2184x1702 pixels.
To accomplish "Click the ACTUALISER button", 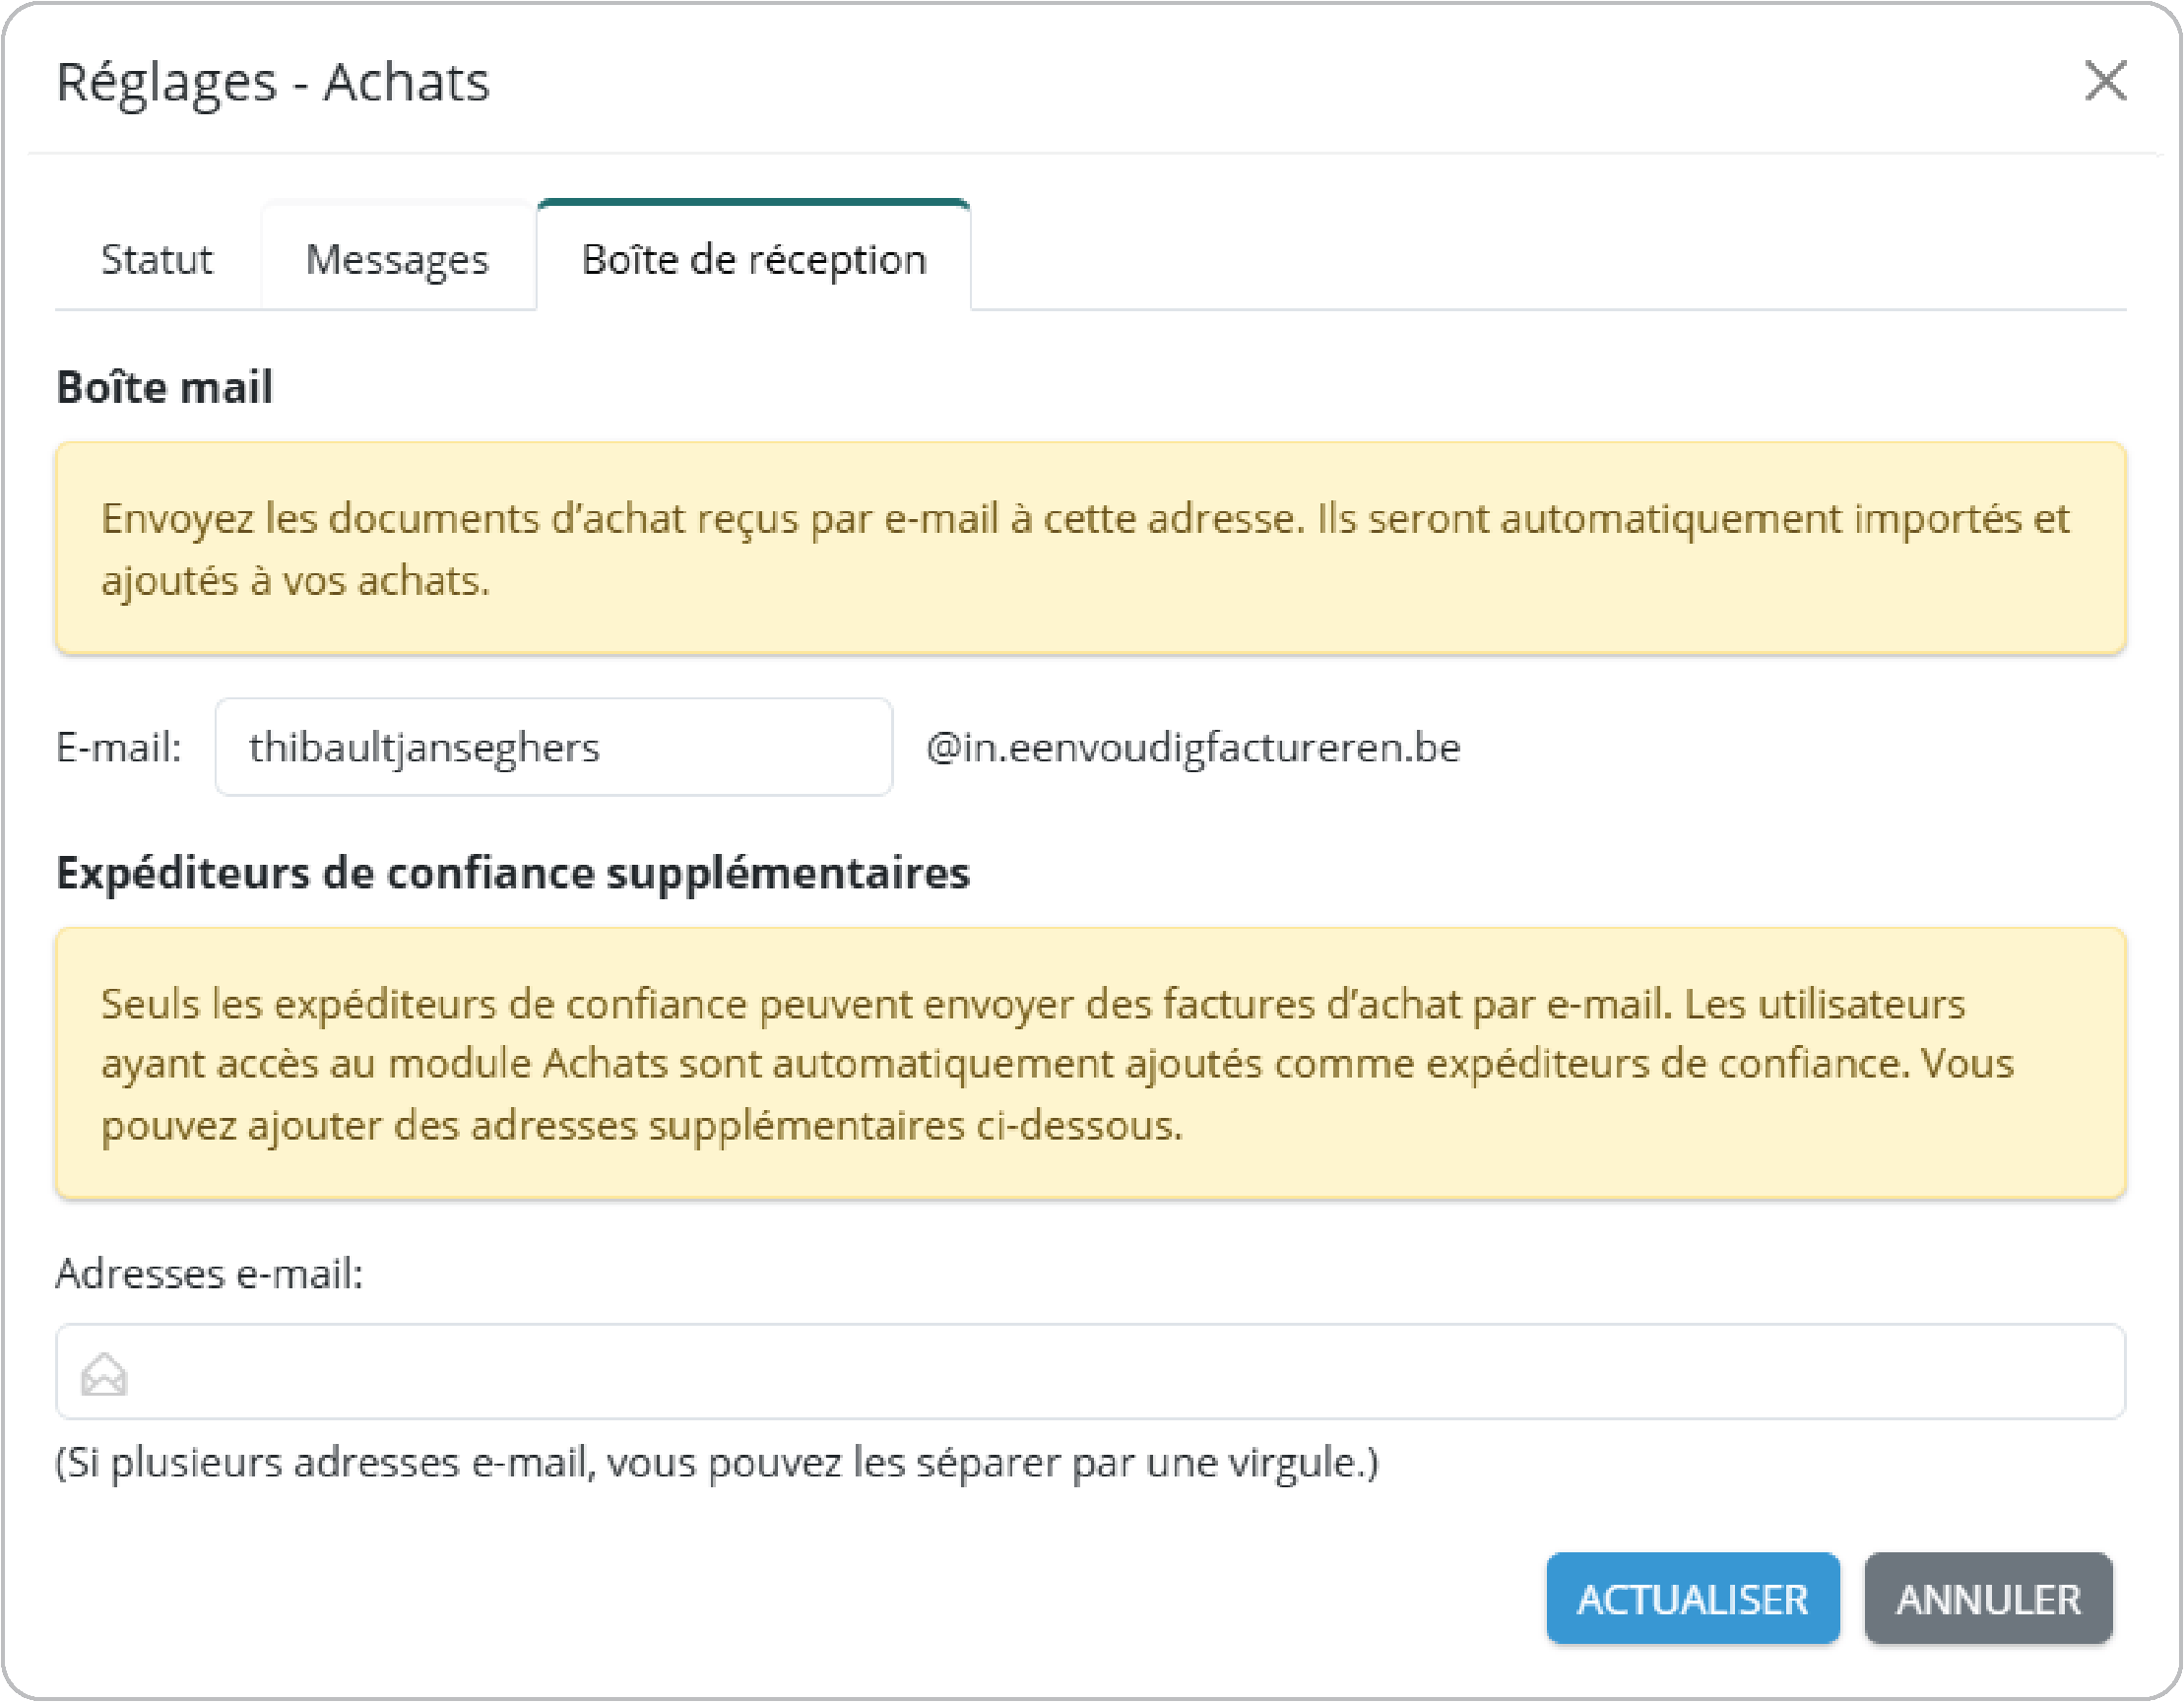I will point(1692,1598).
